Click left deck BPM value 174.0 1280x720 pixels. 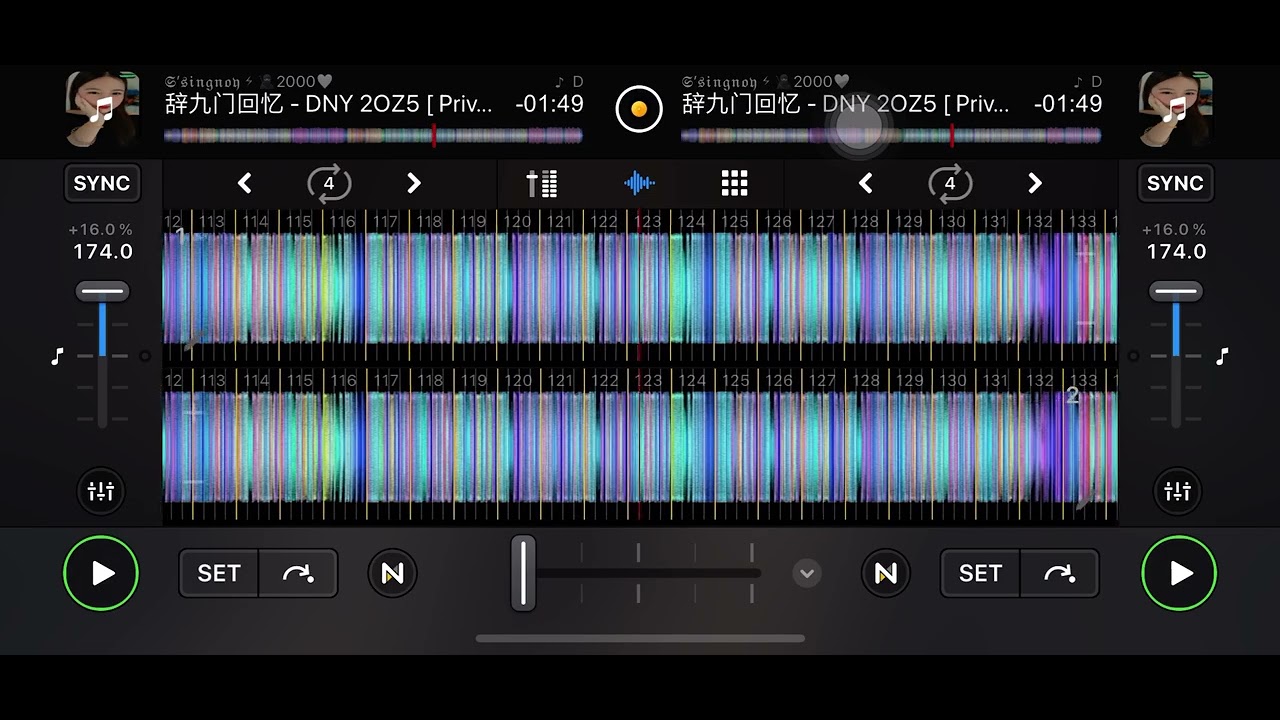(x=103, y=252)
